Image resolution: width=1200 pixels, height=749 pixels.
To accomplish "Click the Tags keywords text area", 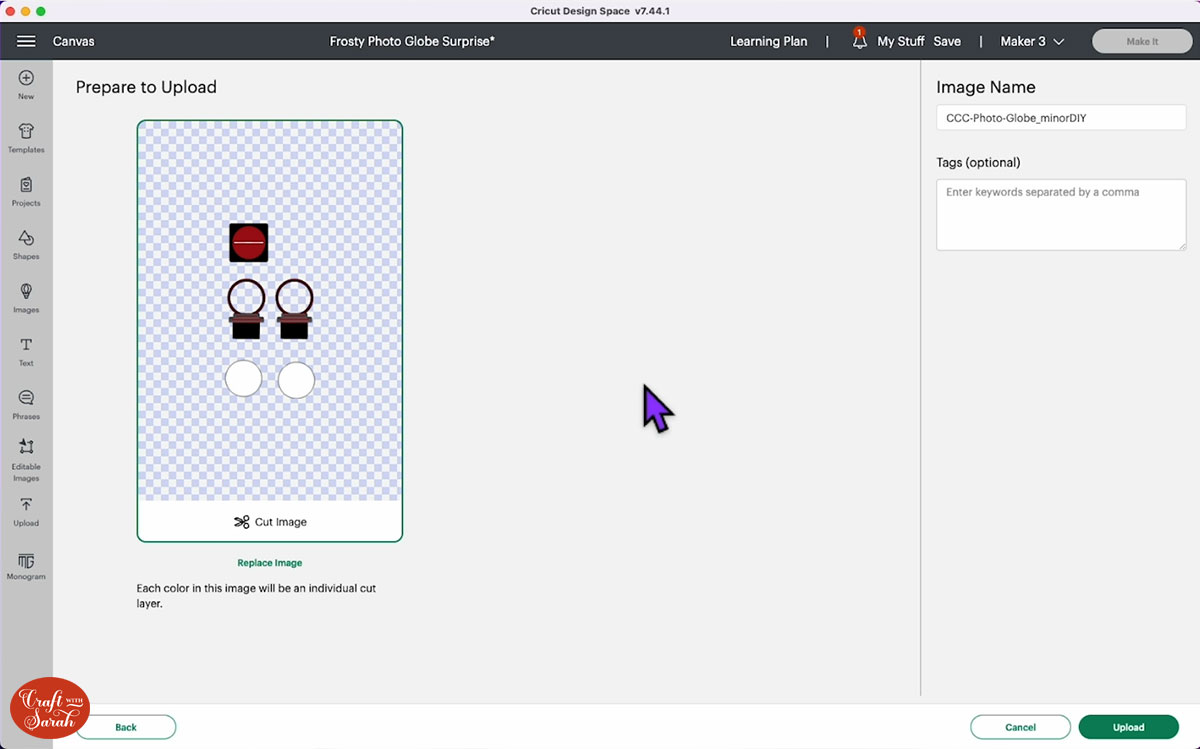I will [1061, 215].
